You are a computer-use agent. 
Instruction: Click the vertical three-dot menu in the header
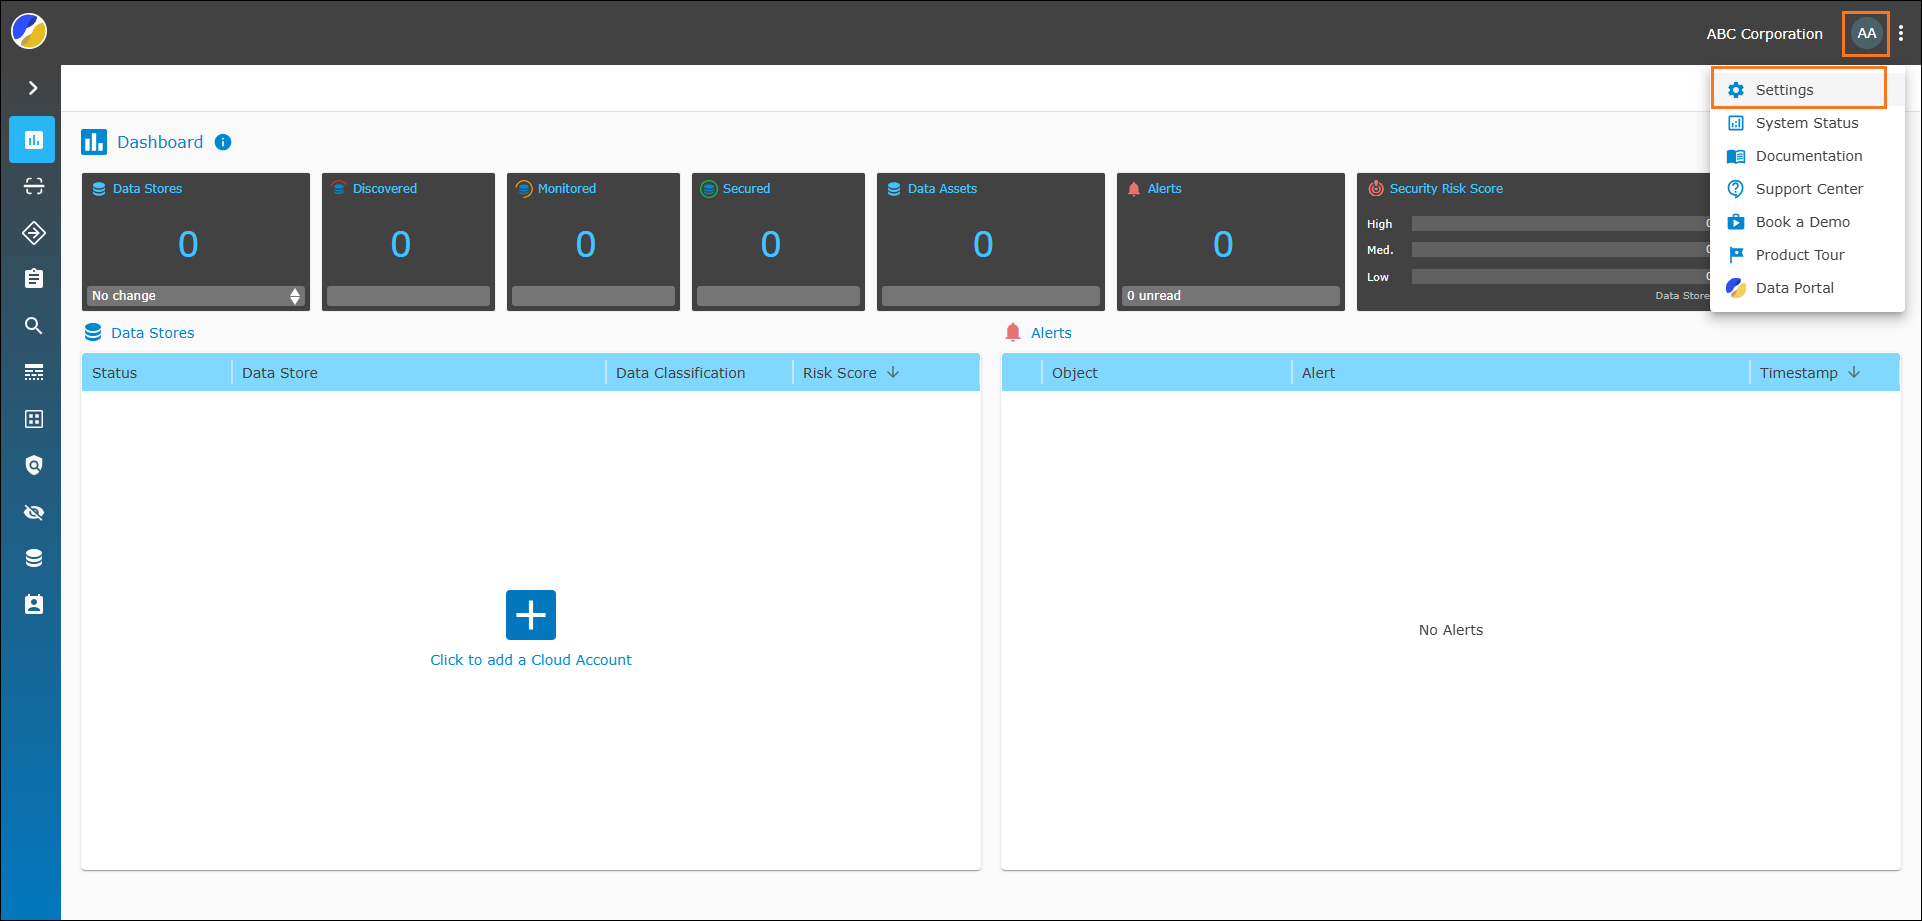coord(1901,34)
